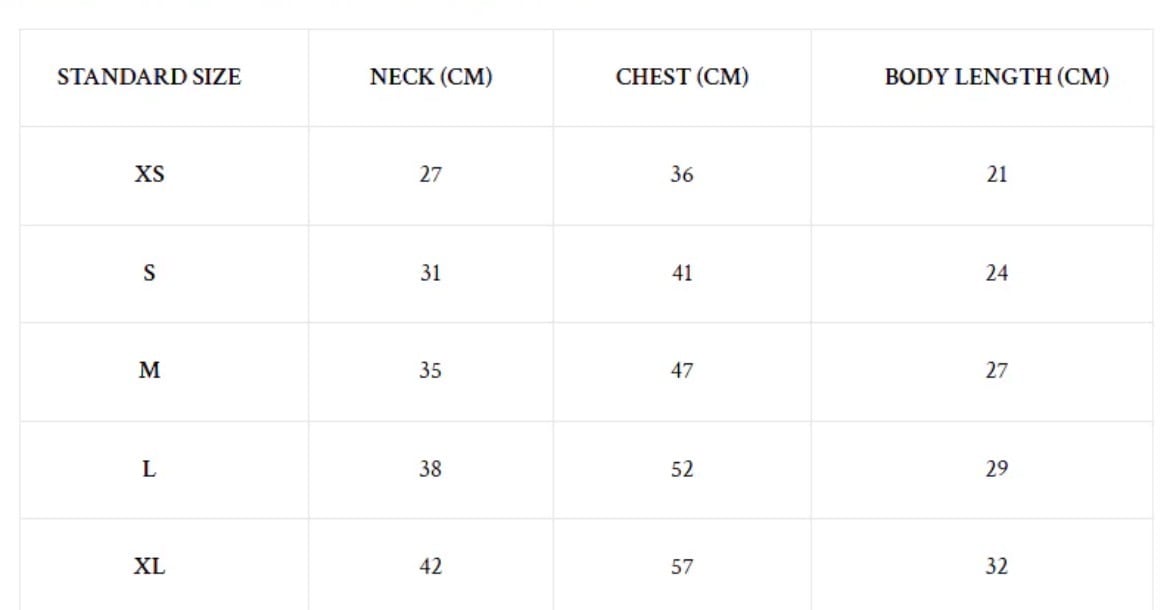Click neck value 27 for XS
Image resolution: width=1170 pixels, height=610 pixels.
pos(430,174)
